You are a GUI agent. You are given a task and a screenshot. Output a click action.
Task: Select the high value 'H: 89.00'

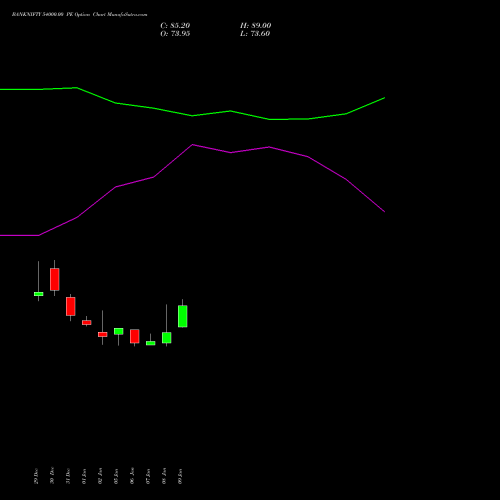coord(256,26)
